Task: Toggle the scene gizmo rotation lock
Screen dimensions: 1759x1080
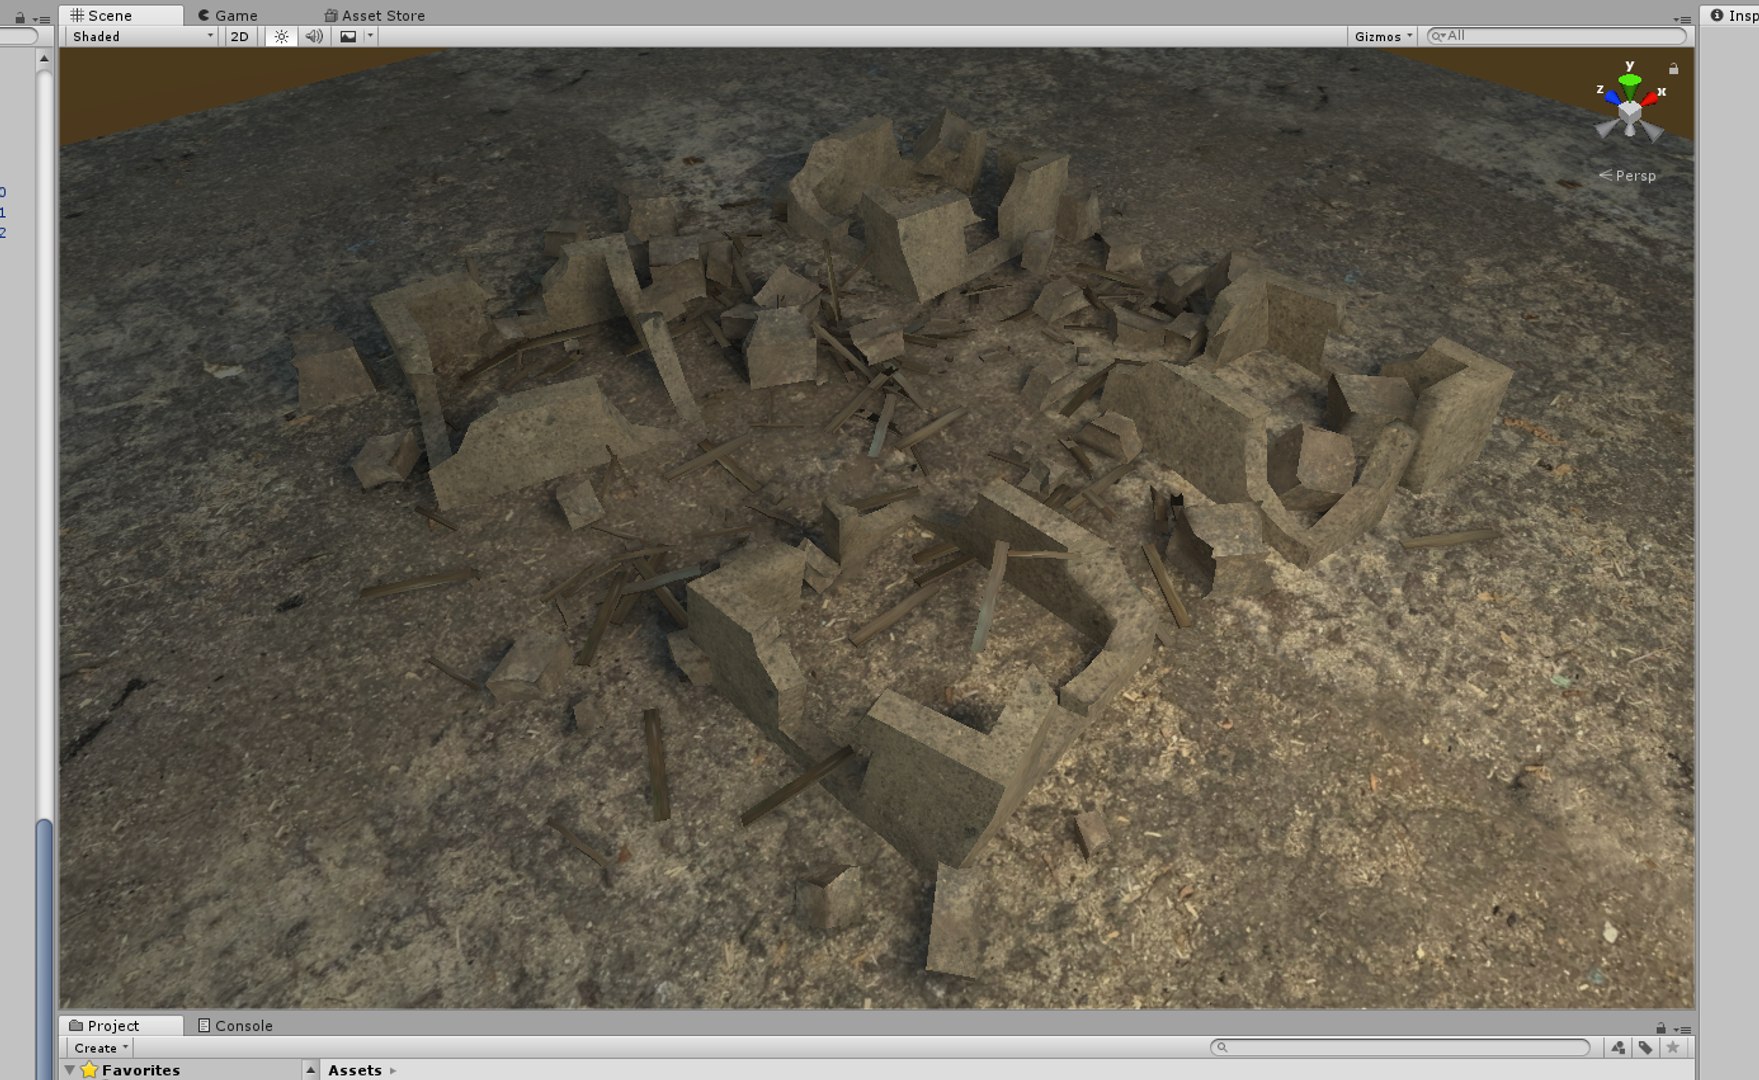Action: pyautogui.click(x=1674, y=68)
